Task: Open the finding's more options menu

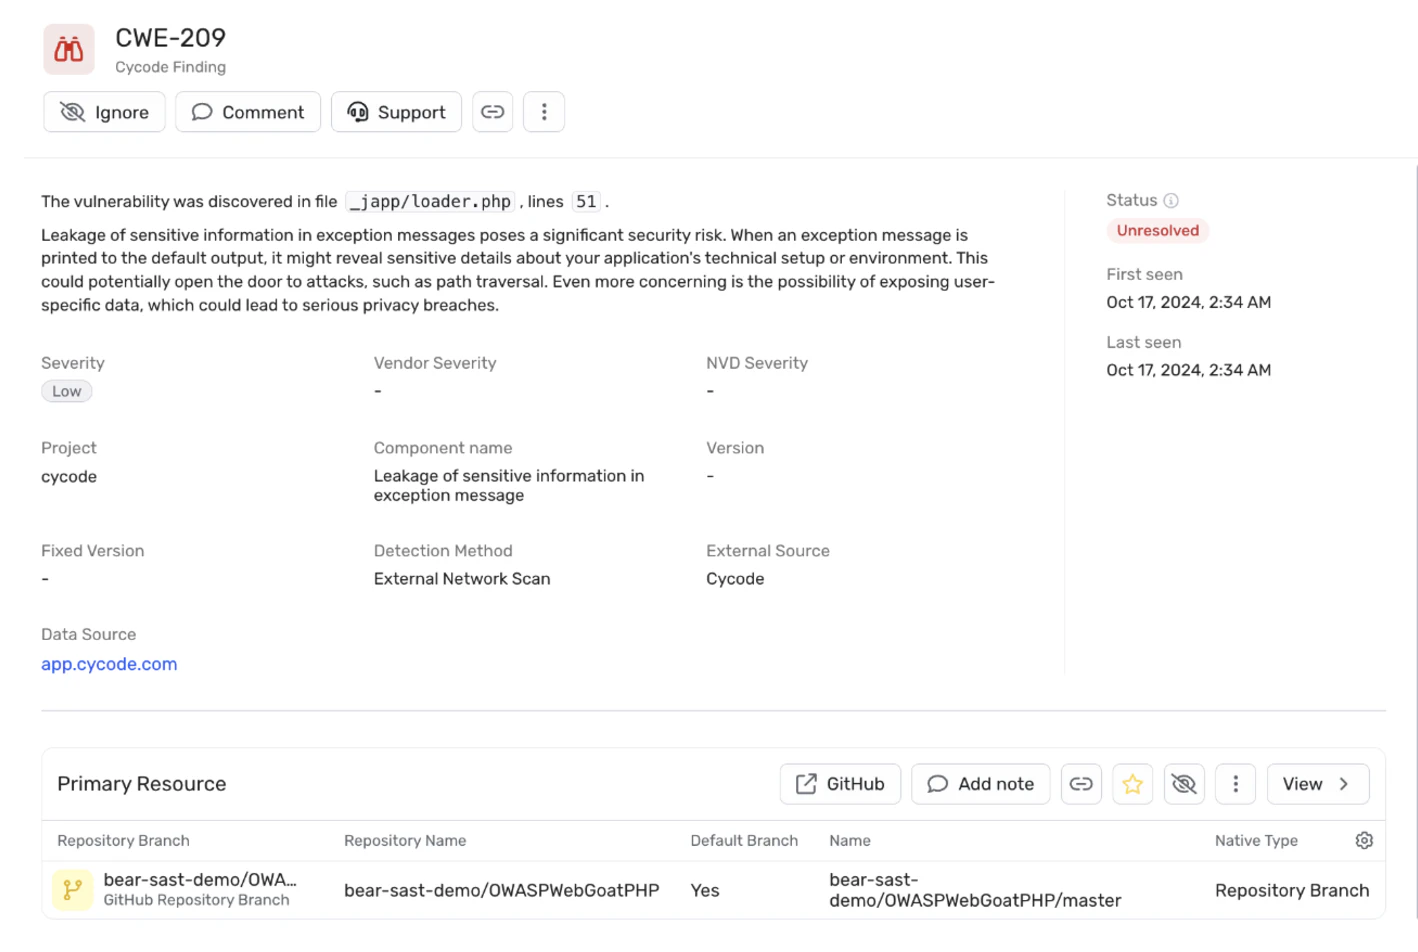Action: point(544,112)
